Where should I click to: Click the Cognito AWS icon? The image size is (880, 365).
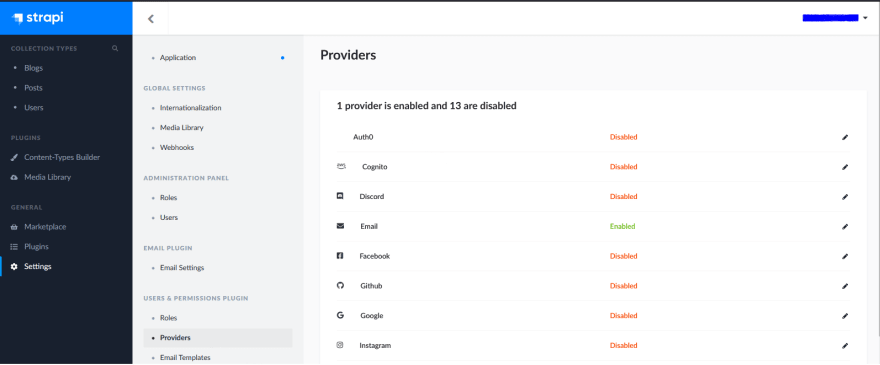point(341,166)
